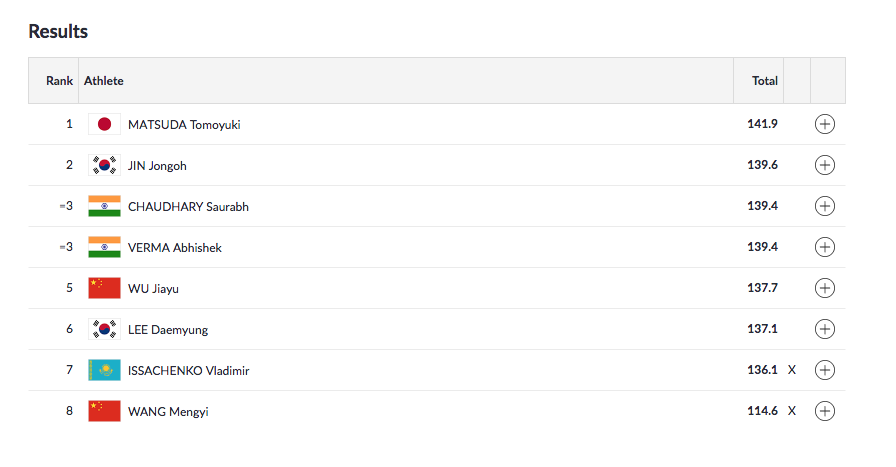The height and width of the screenshot is (467, 896).
Task: Expand CHAUDHARY Saurabh's result row
Action: coord(825,206)
